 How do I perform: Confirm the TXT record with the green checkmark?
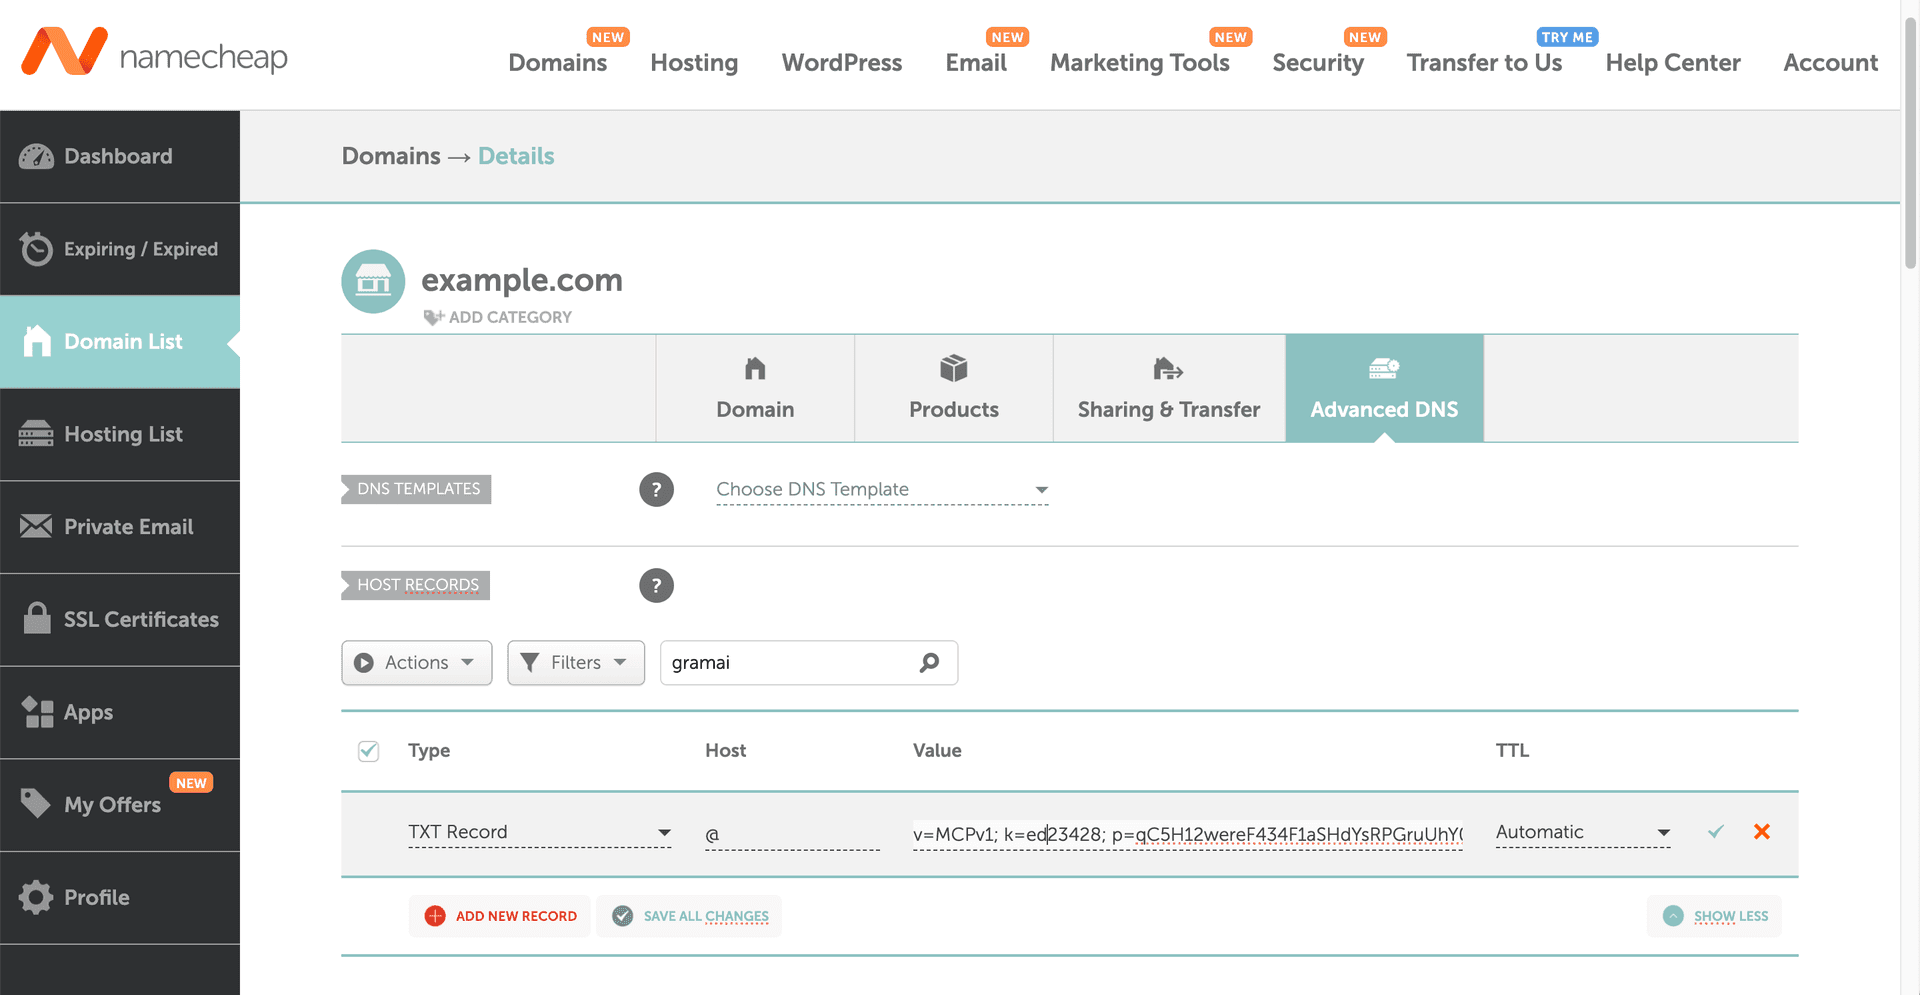pyautogui.click(x=1716, y=831)
